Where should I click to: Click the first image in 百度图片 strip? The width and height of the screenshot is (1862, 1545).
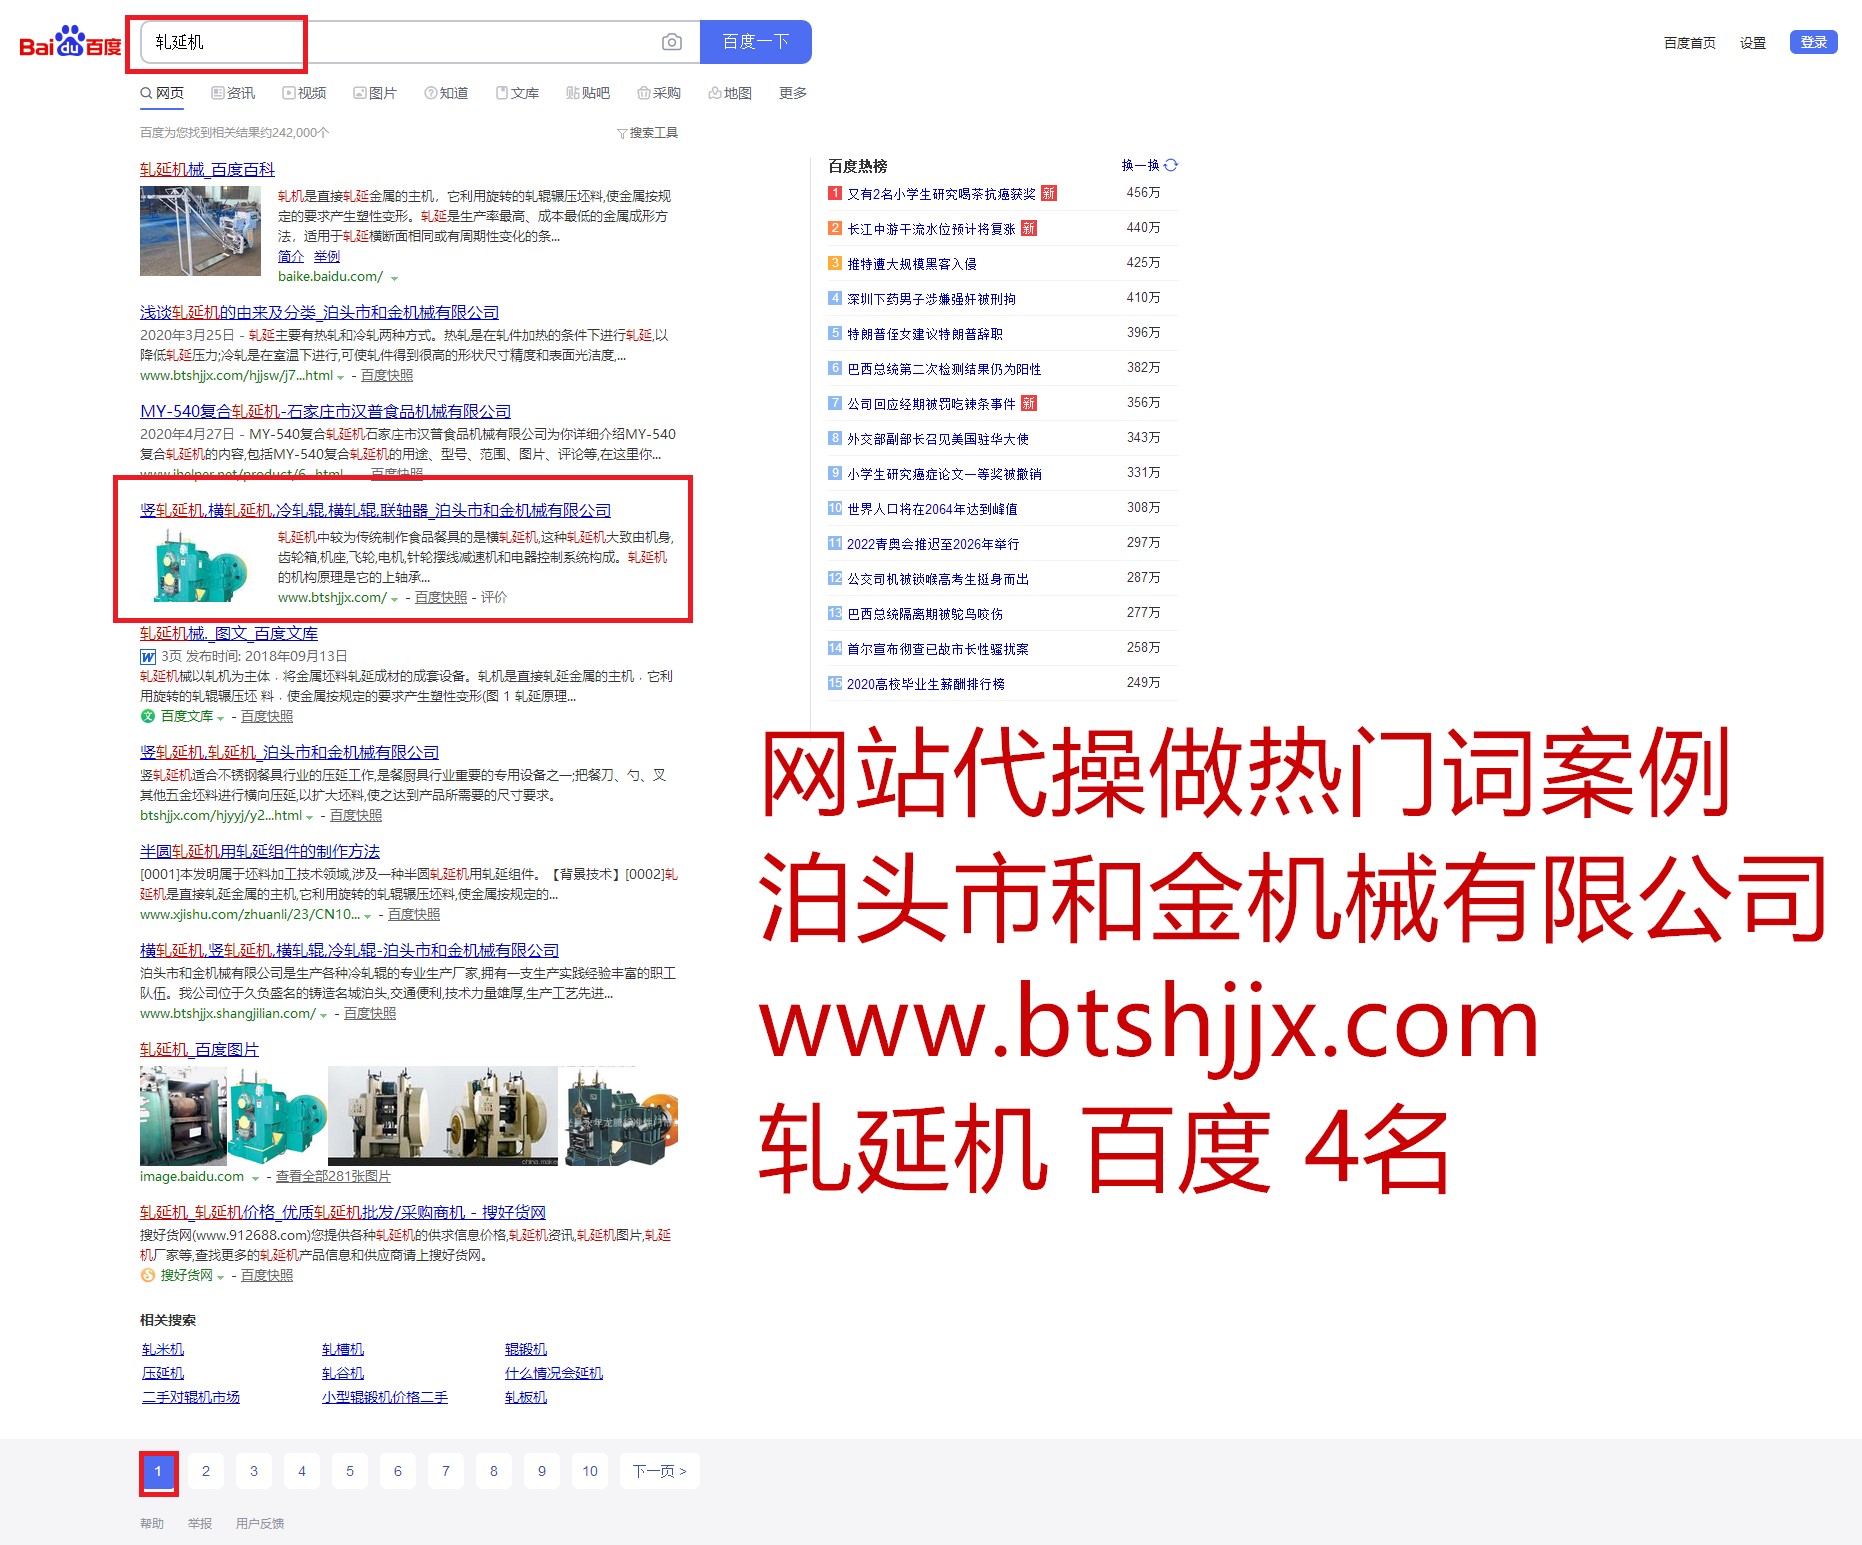coord(183,1116)
